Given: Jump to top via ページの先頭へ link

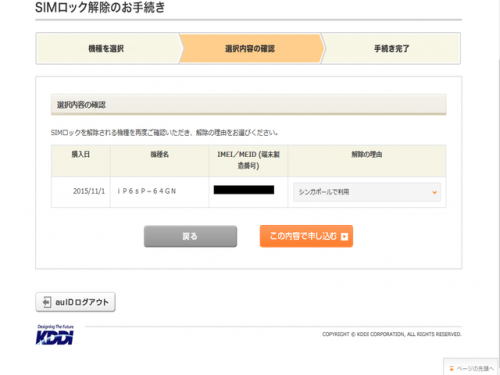Looking at the screenshot, I should coord(472,368).
